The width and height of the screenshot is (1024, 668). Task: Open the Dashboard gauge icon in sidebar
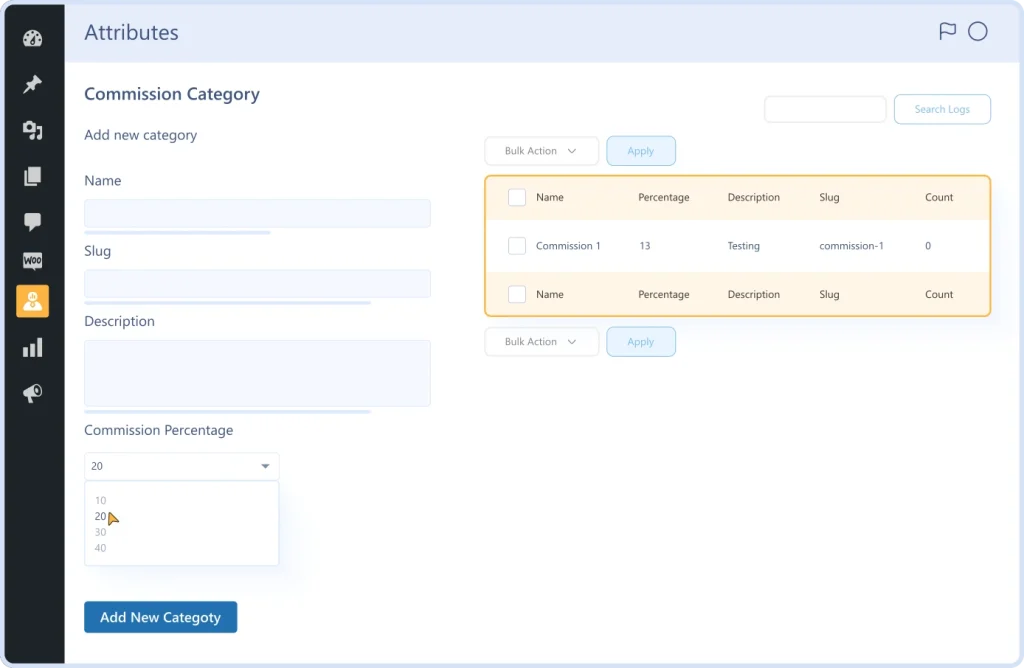(32, 40)
